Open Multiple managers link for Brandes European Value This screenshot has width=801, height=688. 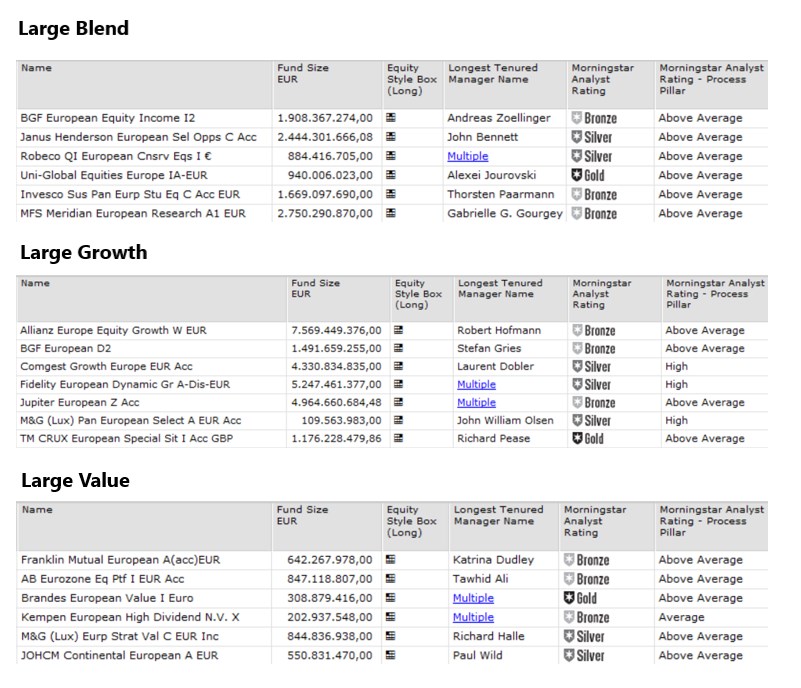473,598
